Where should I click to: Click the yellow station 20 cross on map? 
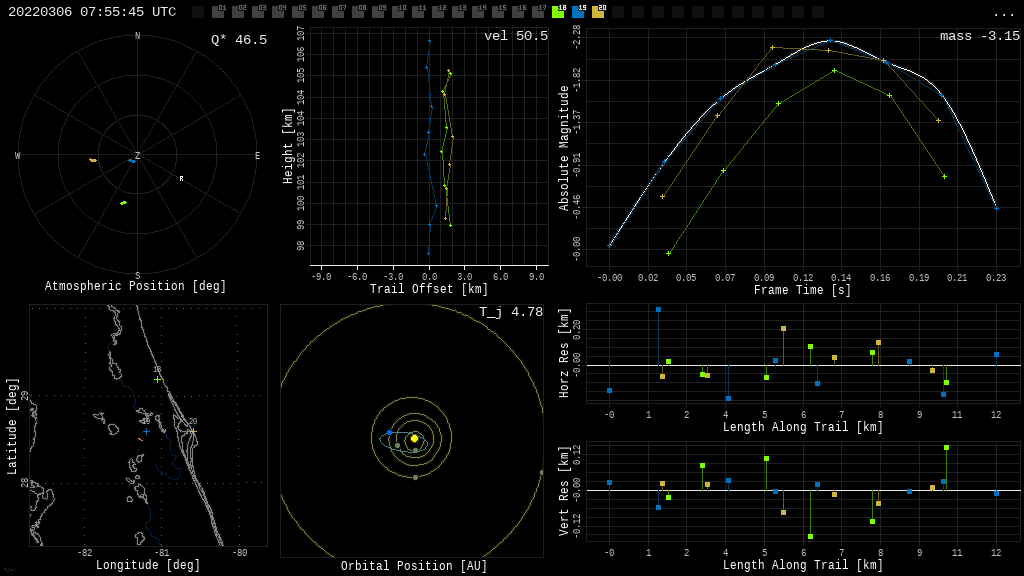pyautogui.click(x=192, y=432)
